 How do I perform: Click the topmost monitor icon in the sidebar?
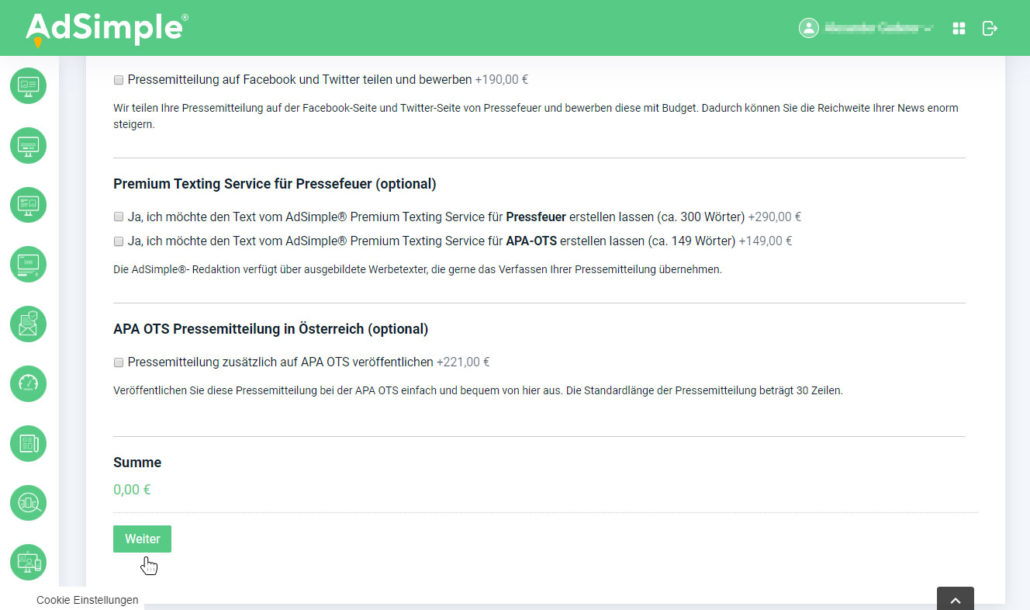28,85
